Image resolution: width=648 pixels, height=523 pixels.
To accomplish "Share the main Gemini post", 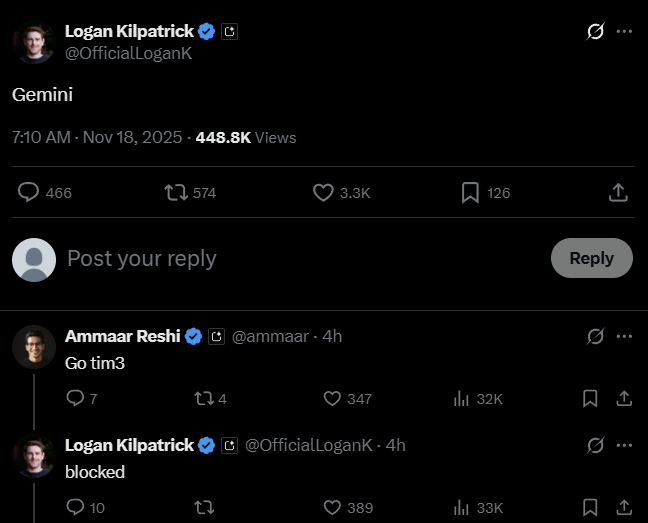I will (618, 192).
